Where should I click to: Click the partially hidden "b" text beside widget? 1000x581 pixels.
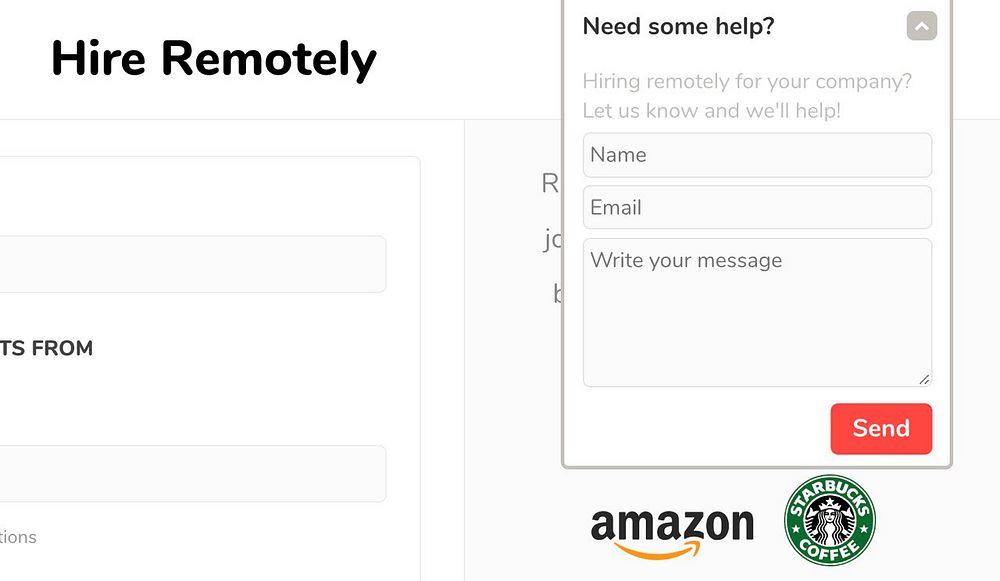click(x=557, y=294)
